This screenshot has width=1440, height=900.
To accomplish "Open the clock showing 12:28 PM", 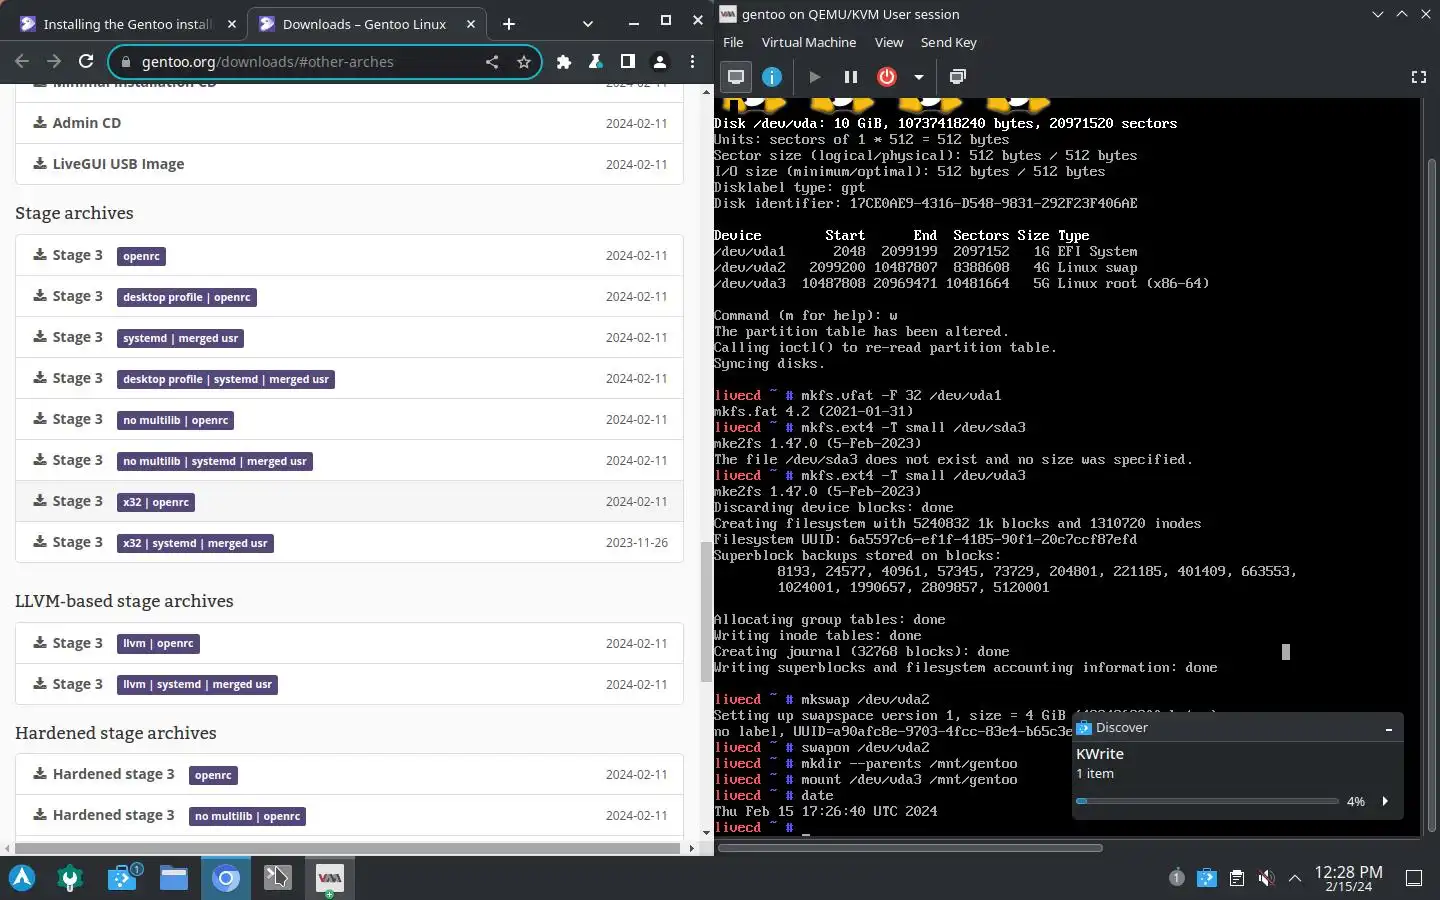I will (x=1348, y=878).
